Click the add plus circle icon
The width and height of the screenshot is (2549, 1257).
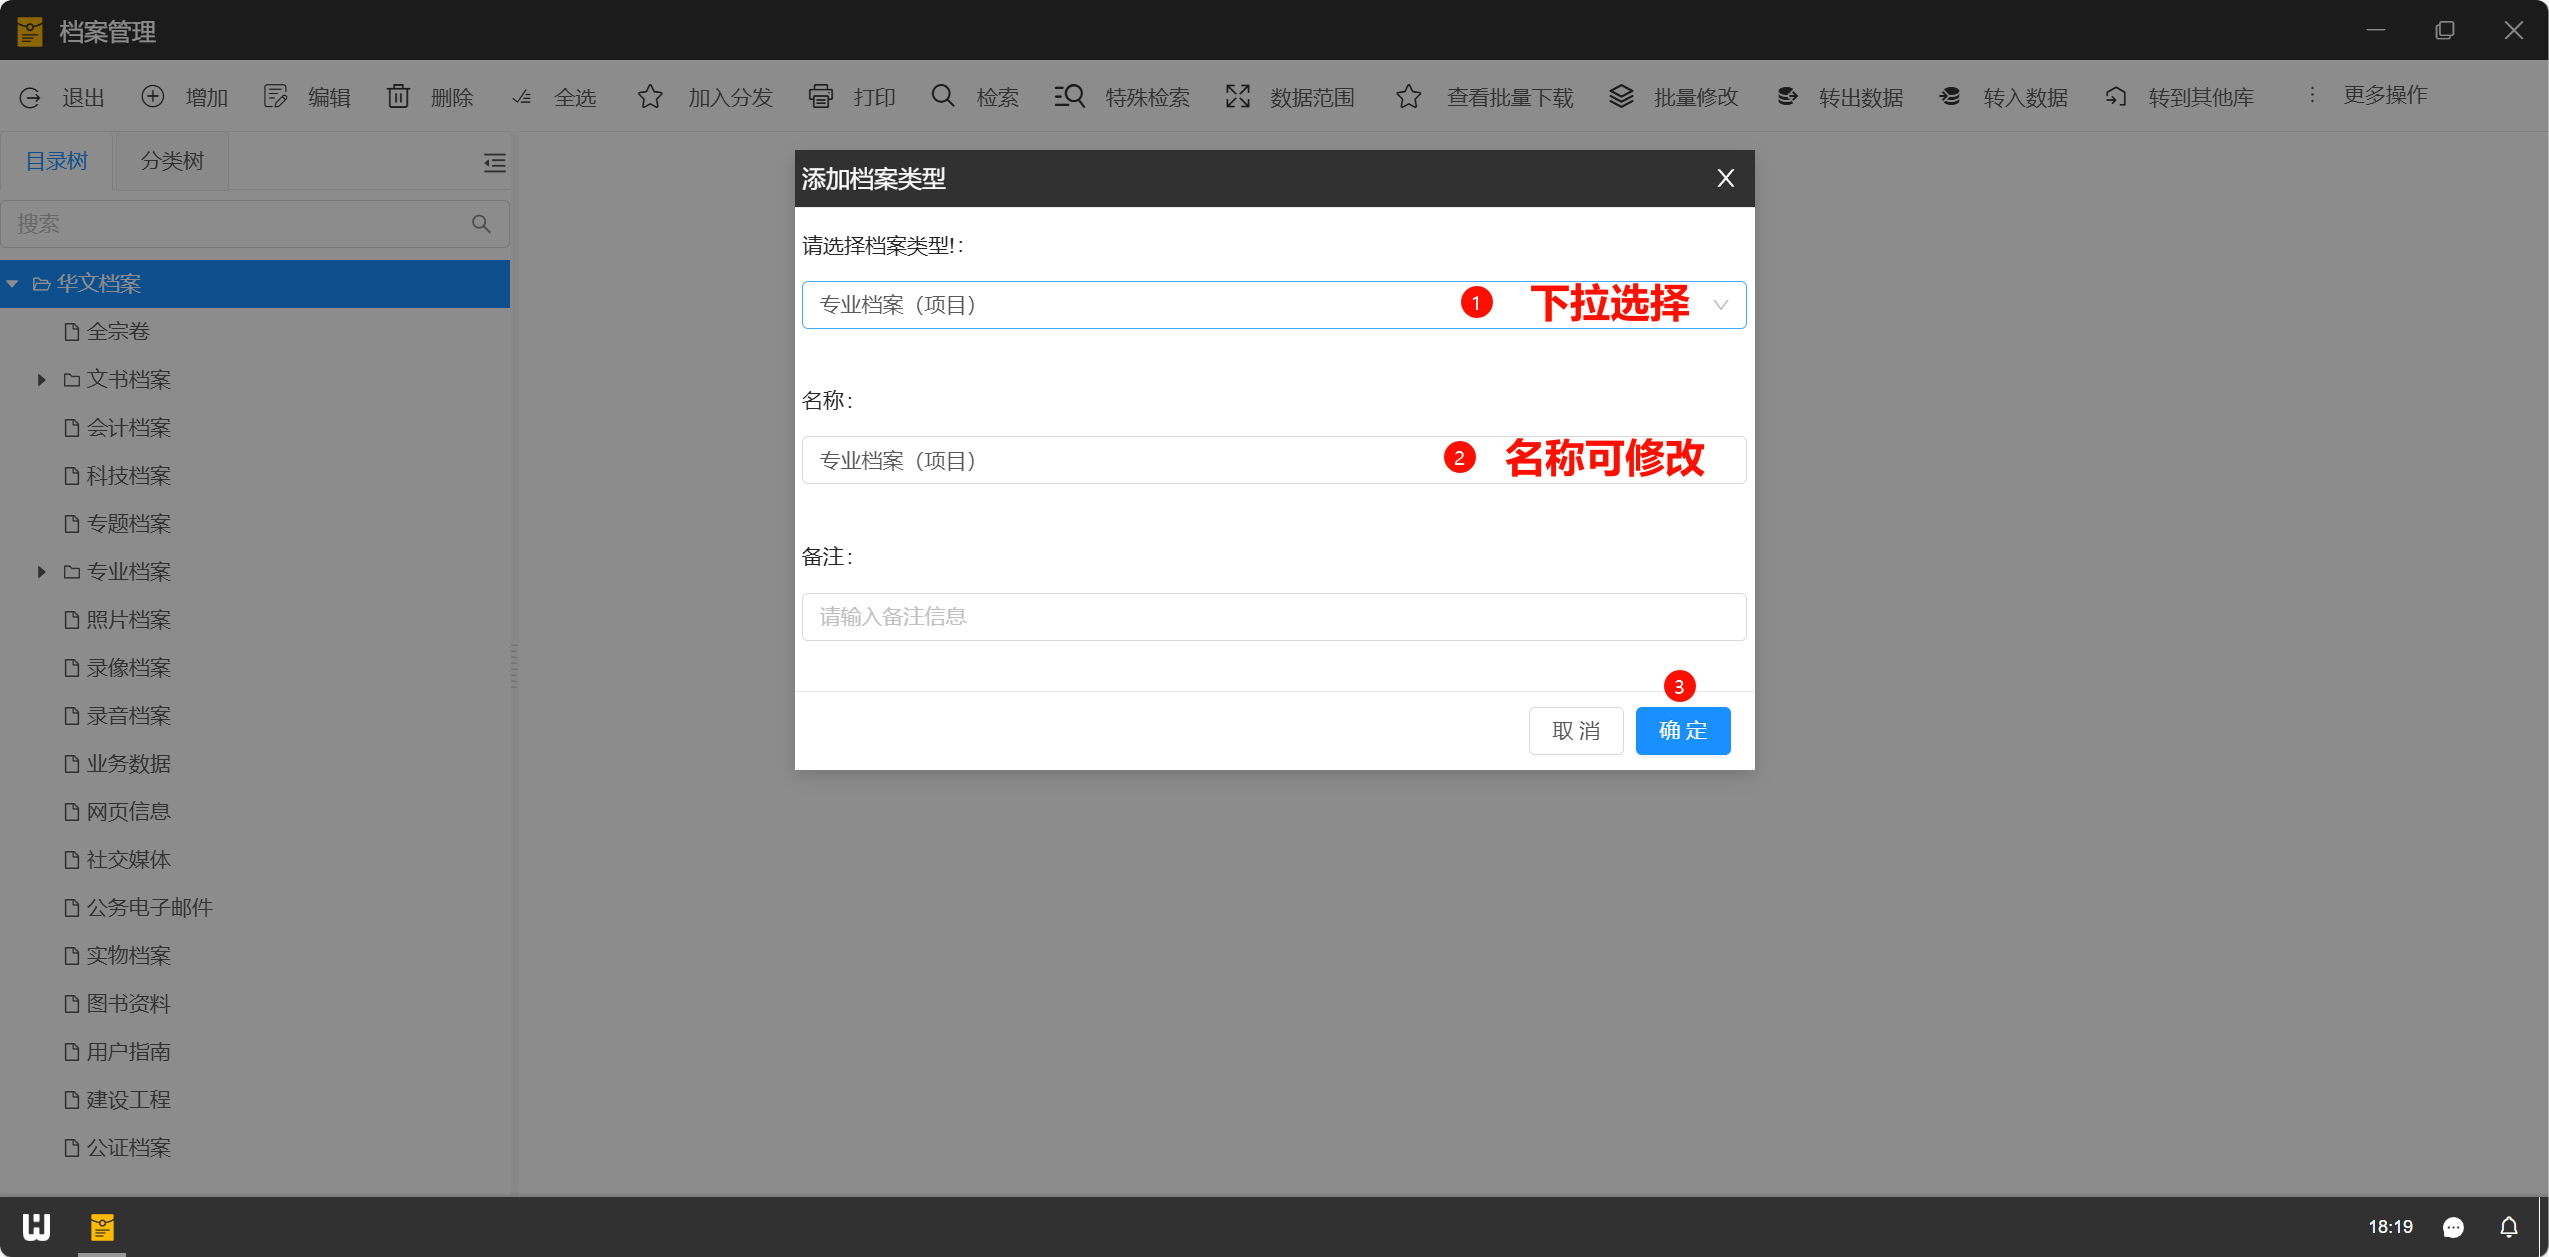[152, 96]
